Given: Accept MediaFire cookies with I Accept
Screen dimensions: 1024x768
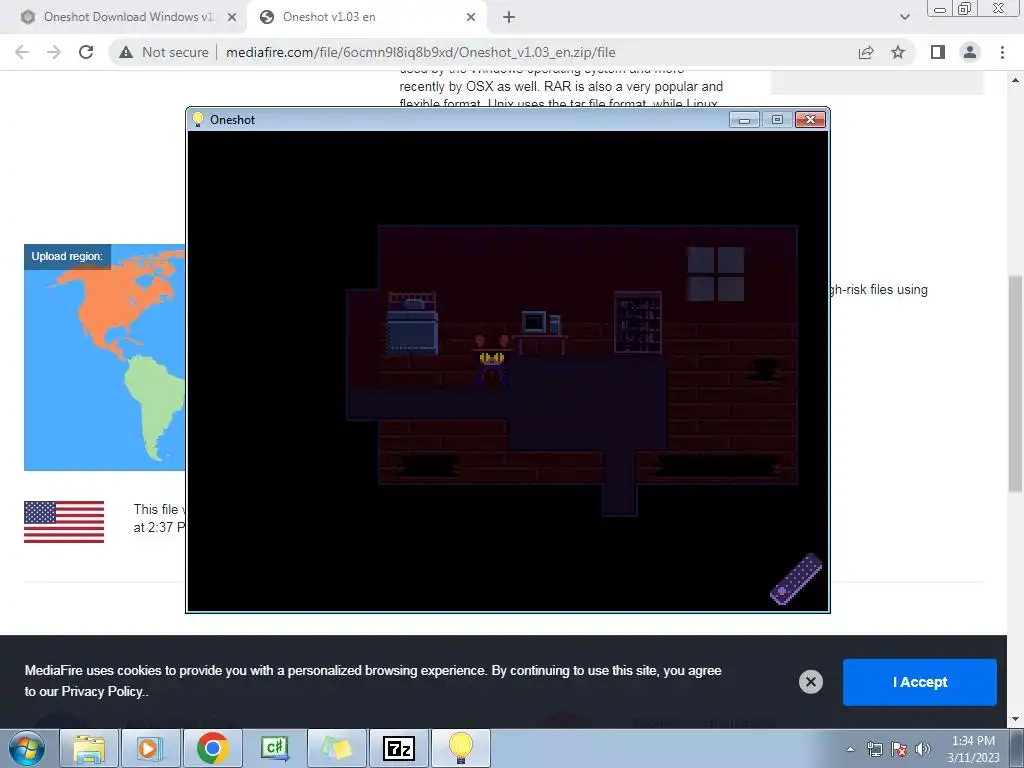Looking at the screenshot, I should tap(920, 682).
